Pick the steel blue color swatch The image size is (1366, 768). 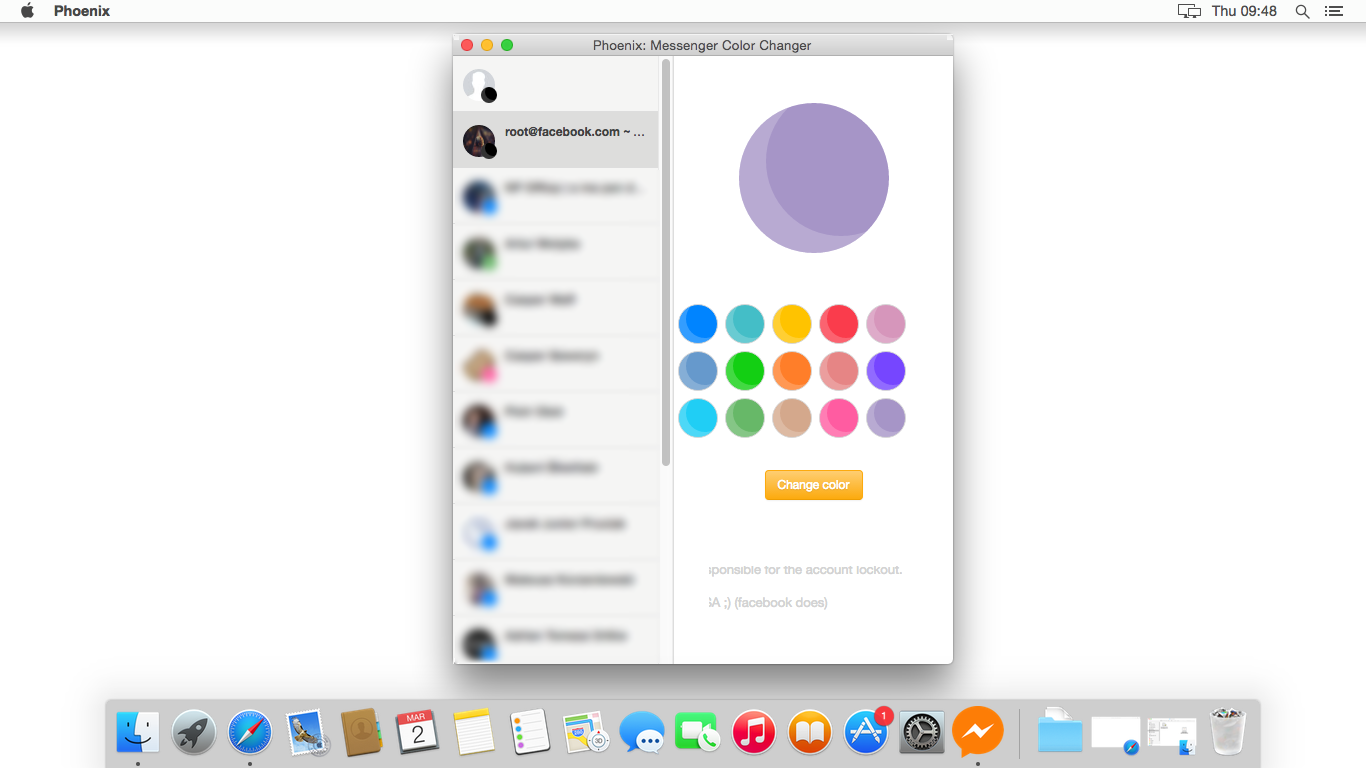click(698, 371)
